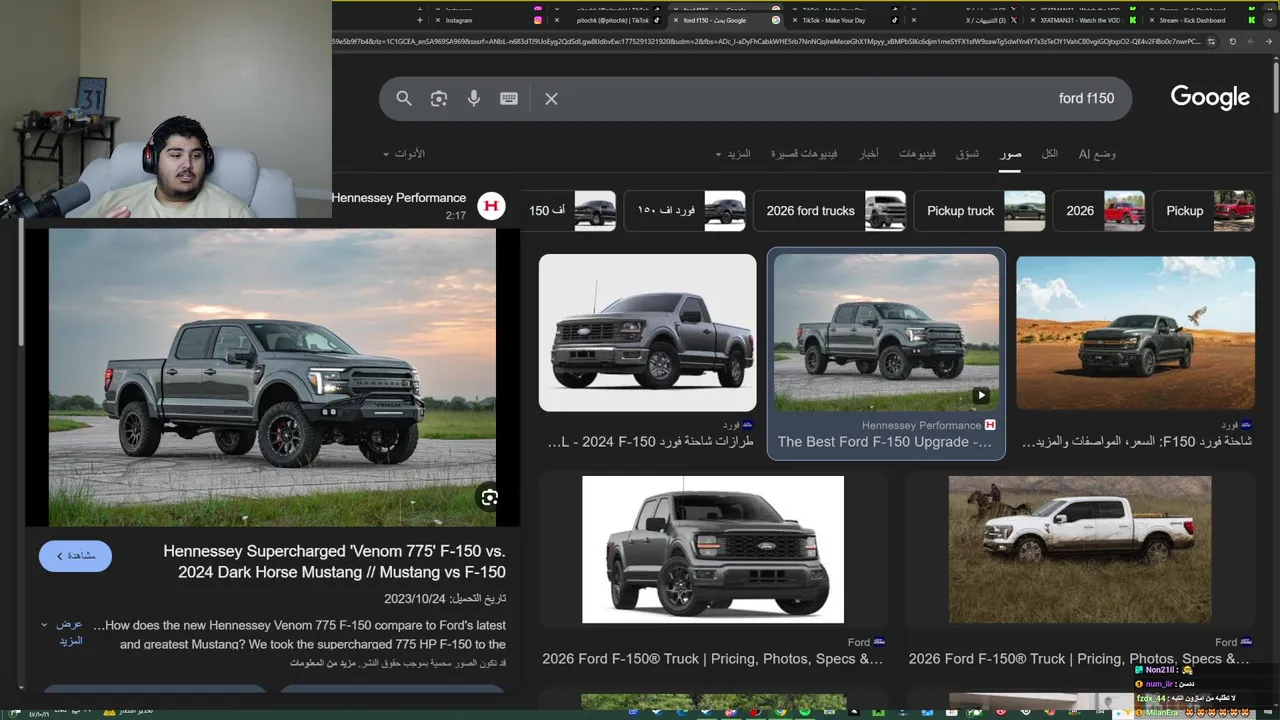Open white F-150 in field image
The width and height of the screenshot is (1280, 720).
coord(1080,549)
